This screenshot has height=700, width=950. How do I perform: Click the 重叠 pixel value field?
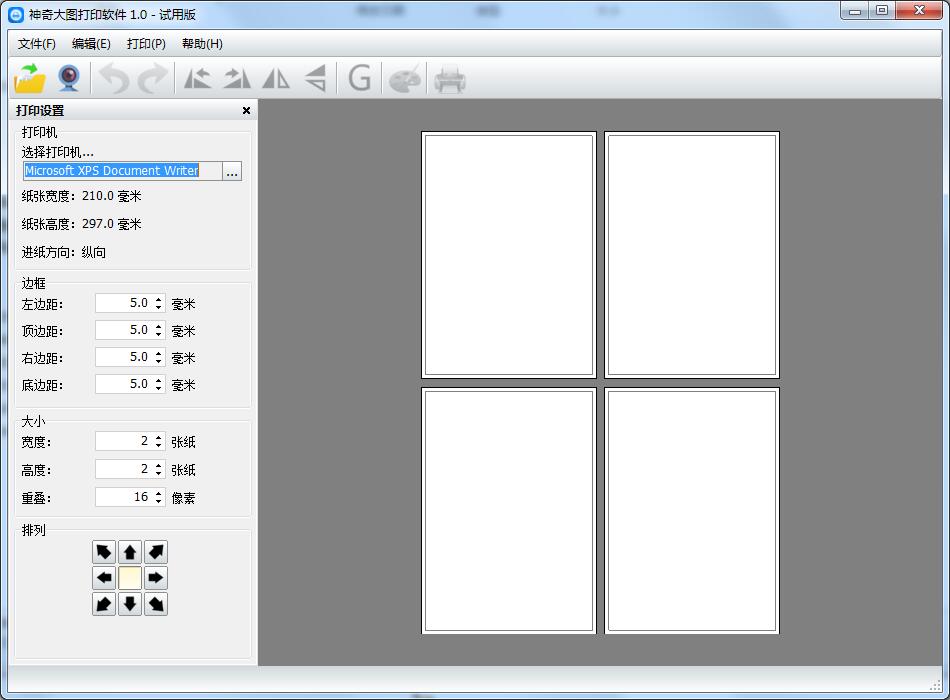click(x=123, y=497)
